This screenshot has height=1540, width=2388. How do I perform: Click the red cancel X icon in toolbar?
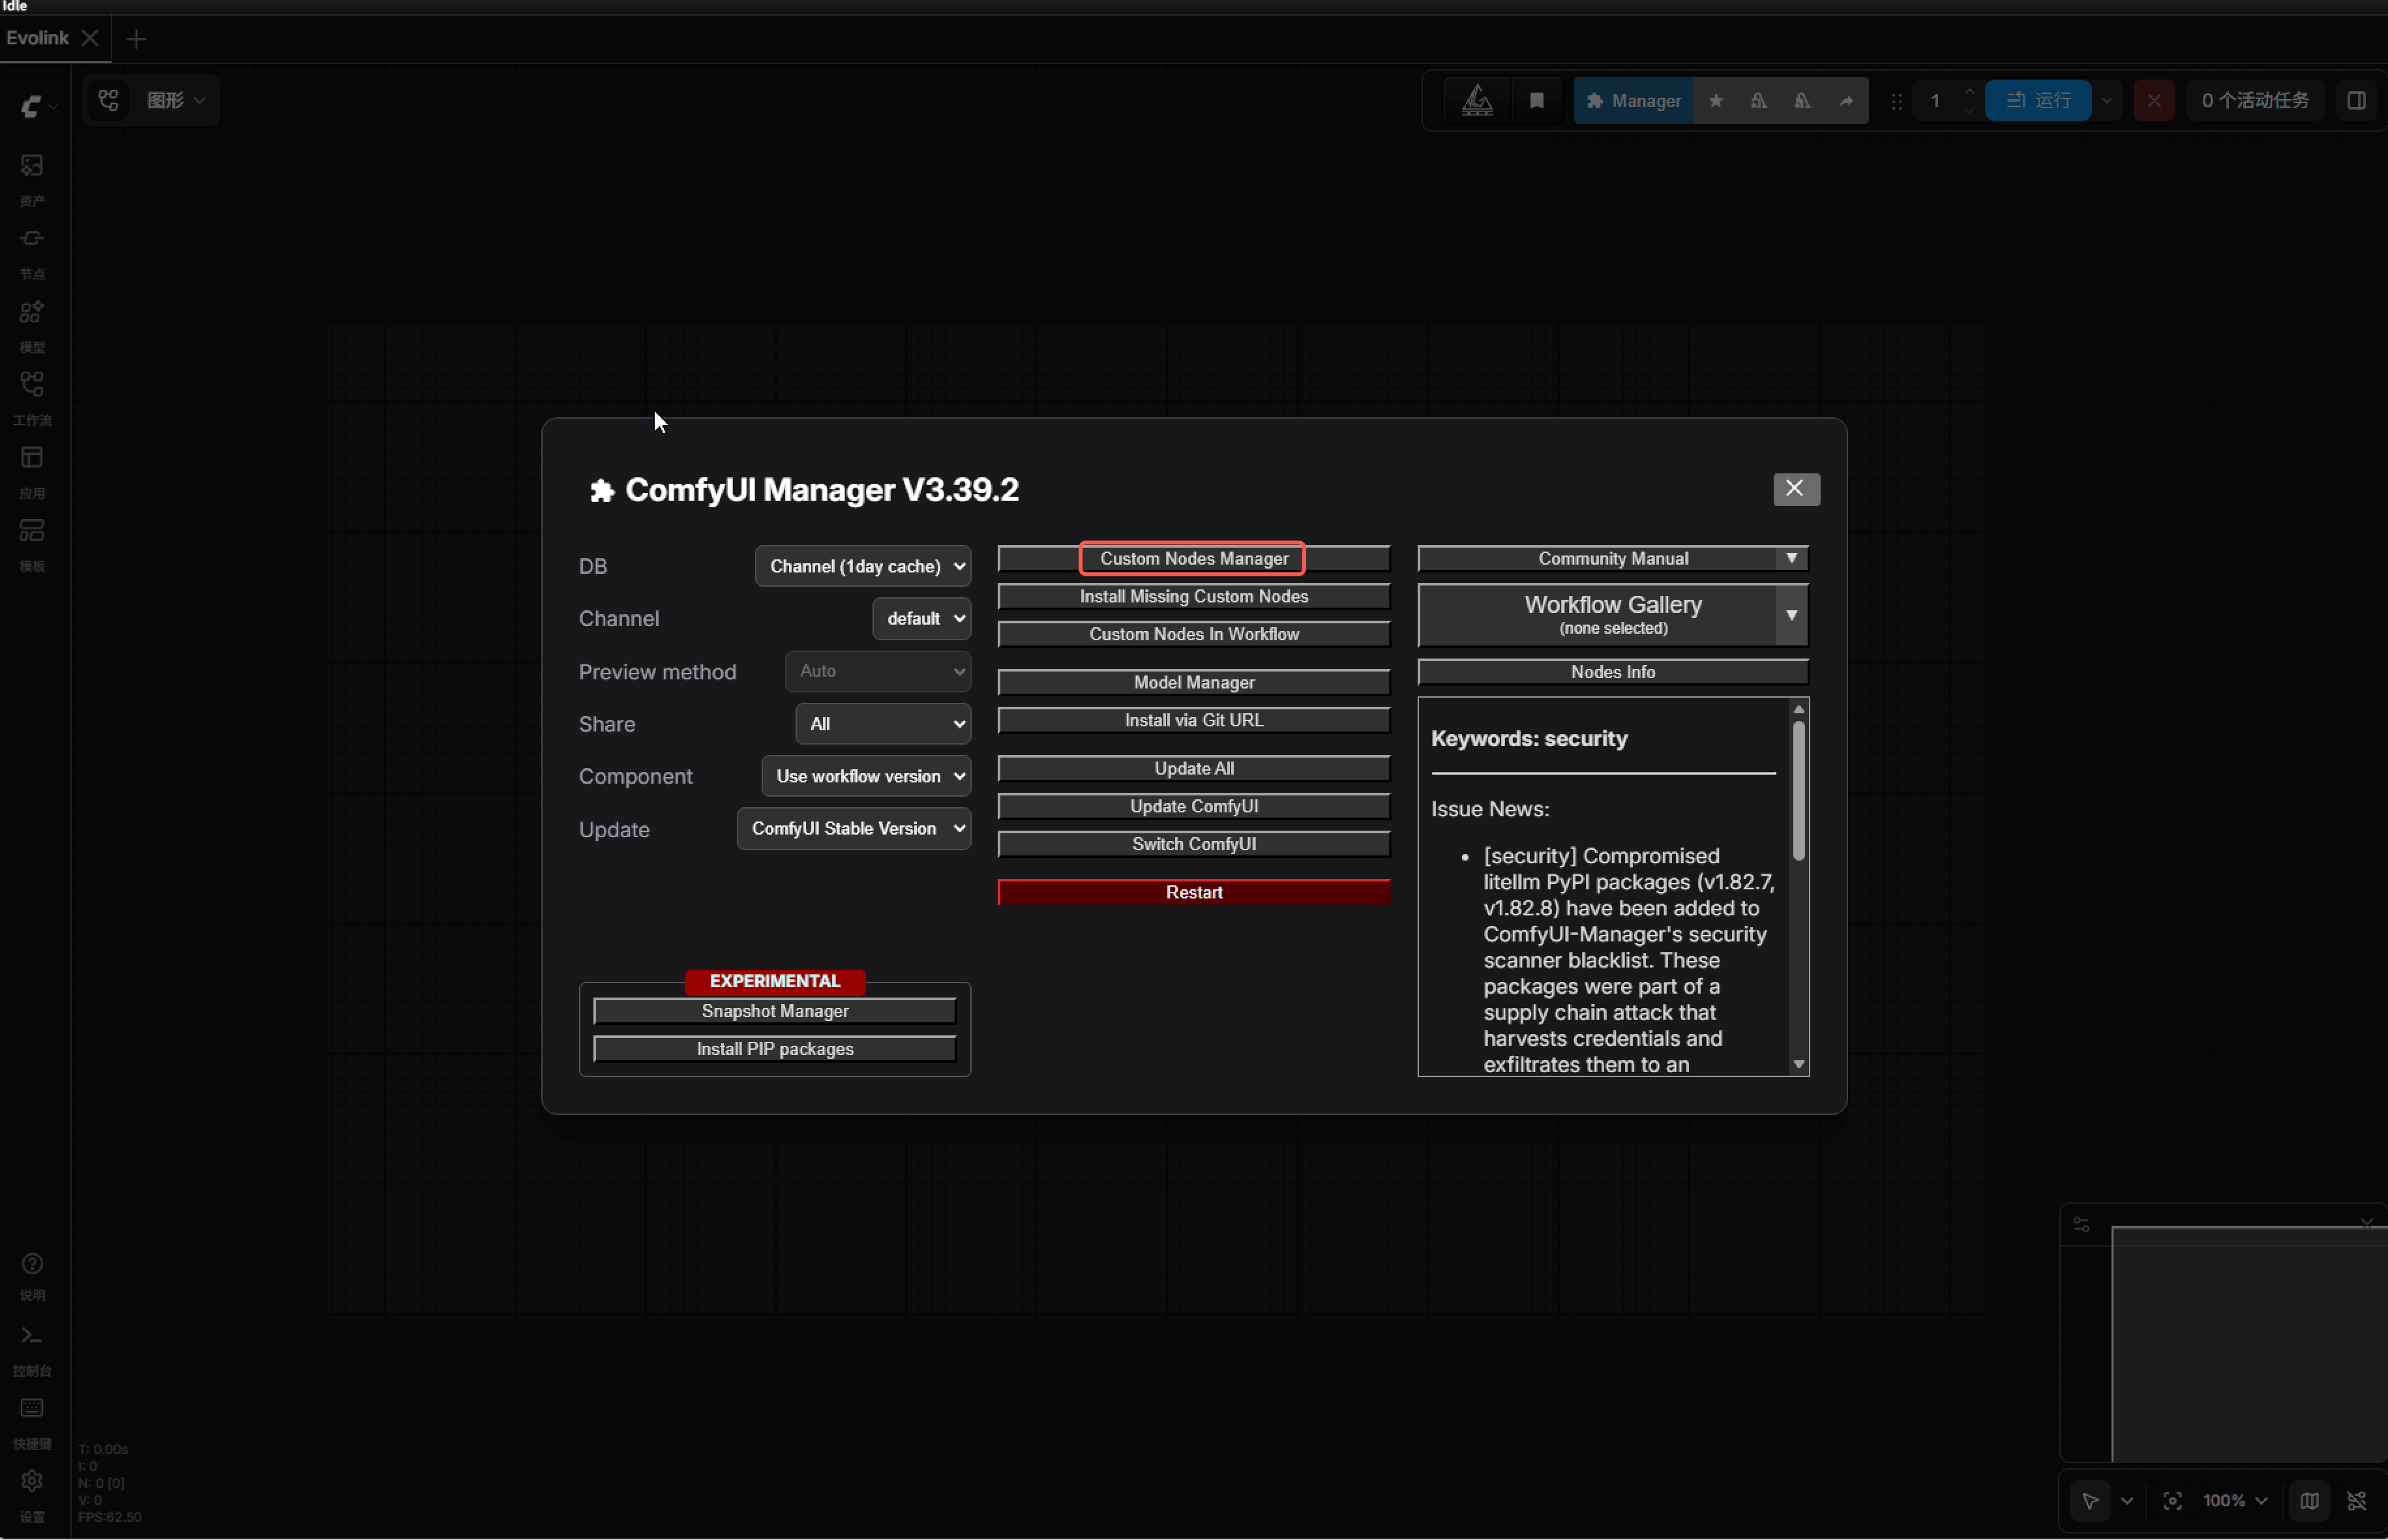(2154, 100)
